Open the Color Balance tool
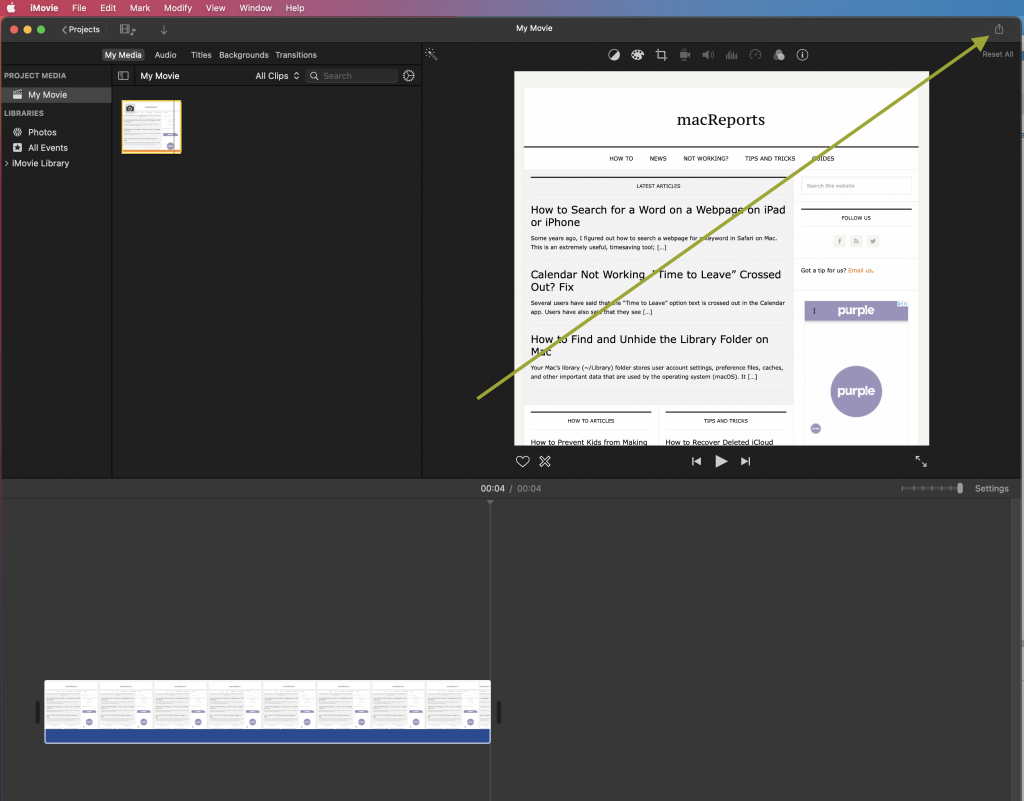The image size is (1024, 801). point(614,55)
